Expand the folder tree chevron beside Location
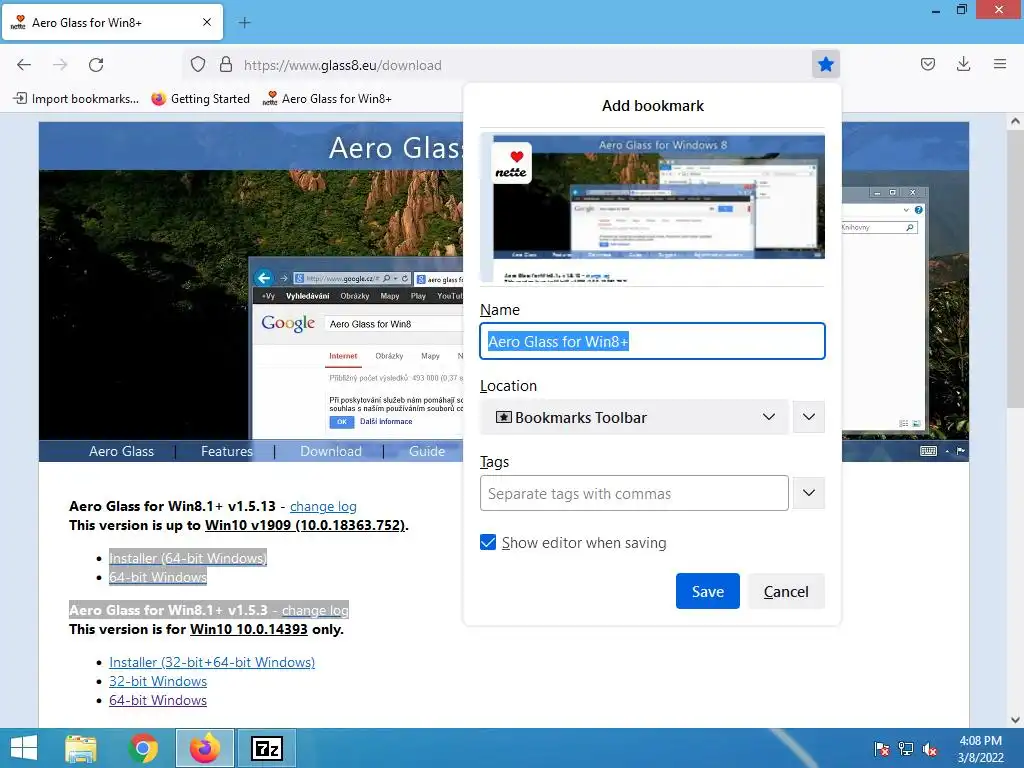1024x768 pixels. (x=808, y=417)
